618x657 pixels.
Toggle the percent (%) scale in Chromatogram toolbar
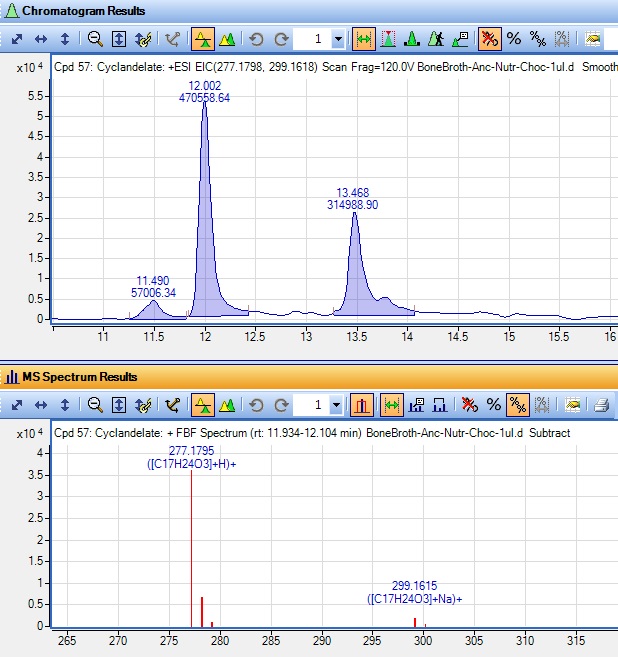pyautogui.click(x=514, y=39)
